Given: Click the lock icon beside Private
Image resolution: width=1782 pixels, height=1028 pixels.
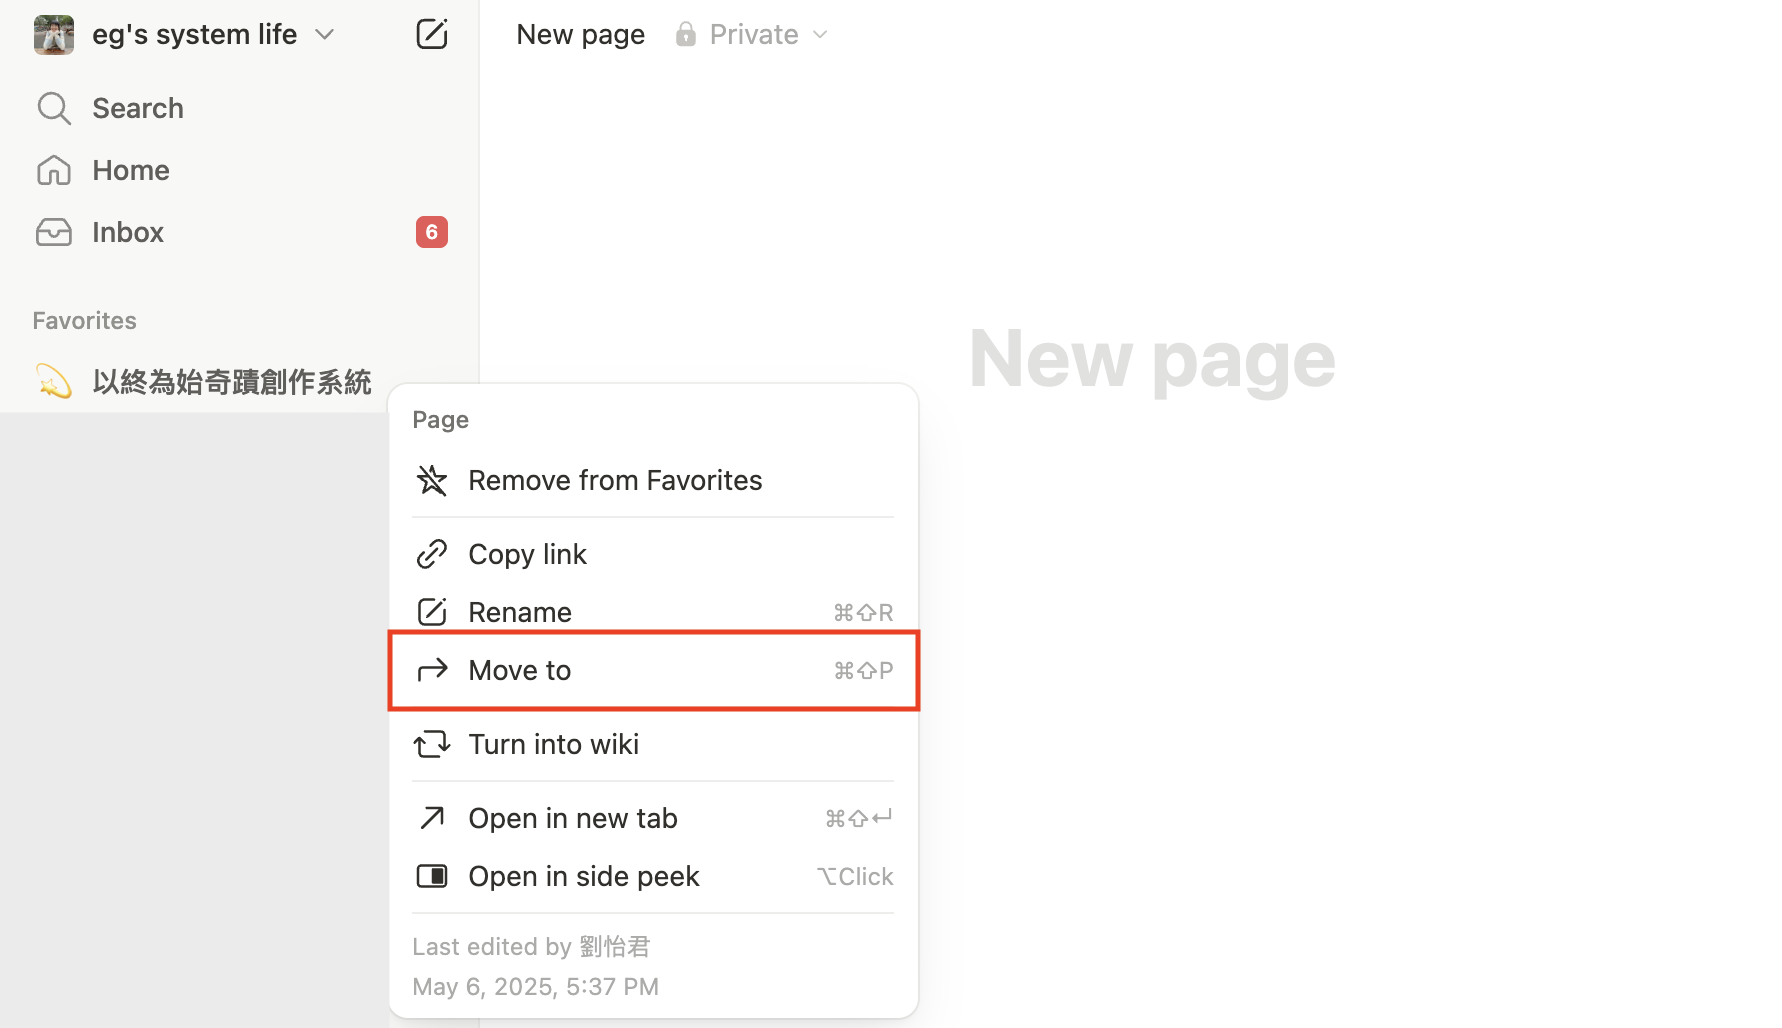Looking at the screenshot, I should (685, 35).
